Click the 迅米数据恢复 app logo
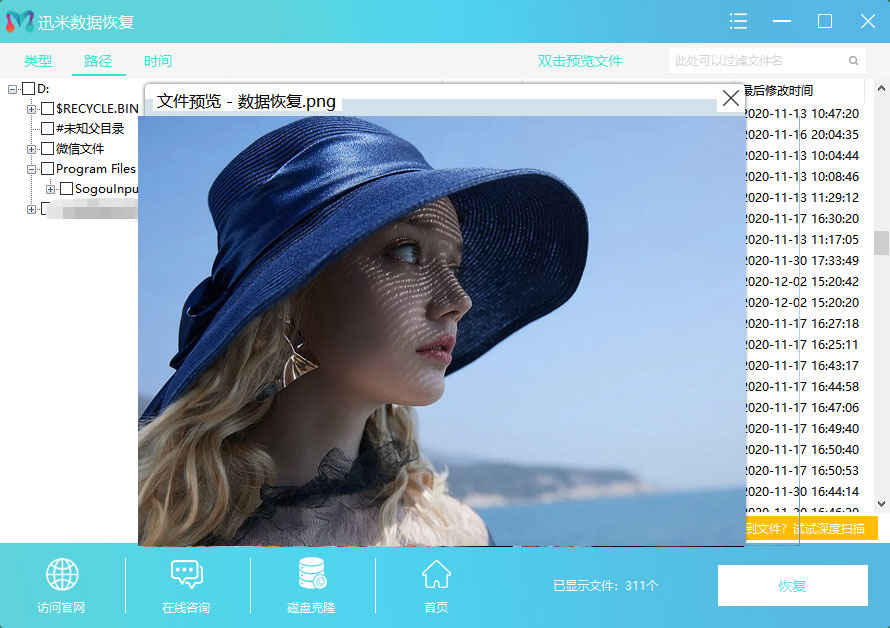 [x=20, y=22]
